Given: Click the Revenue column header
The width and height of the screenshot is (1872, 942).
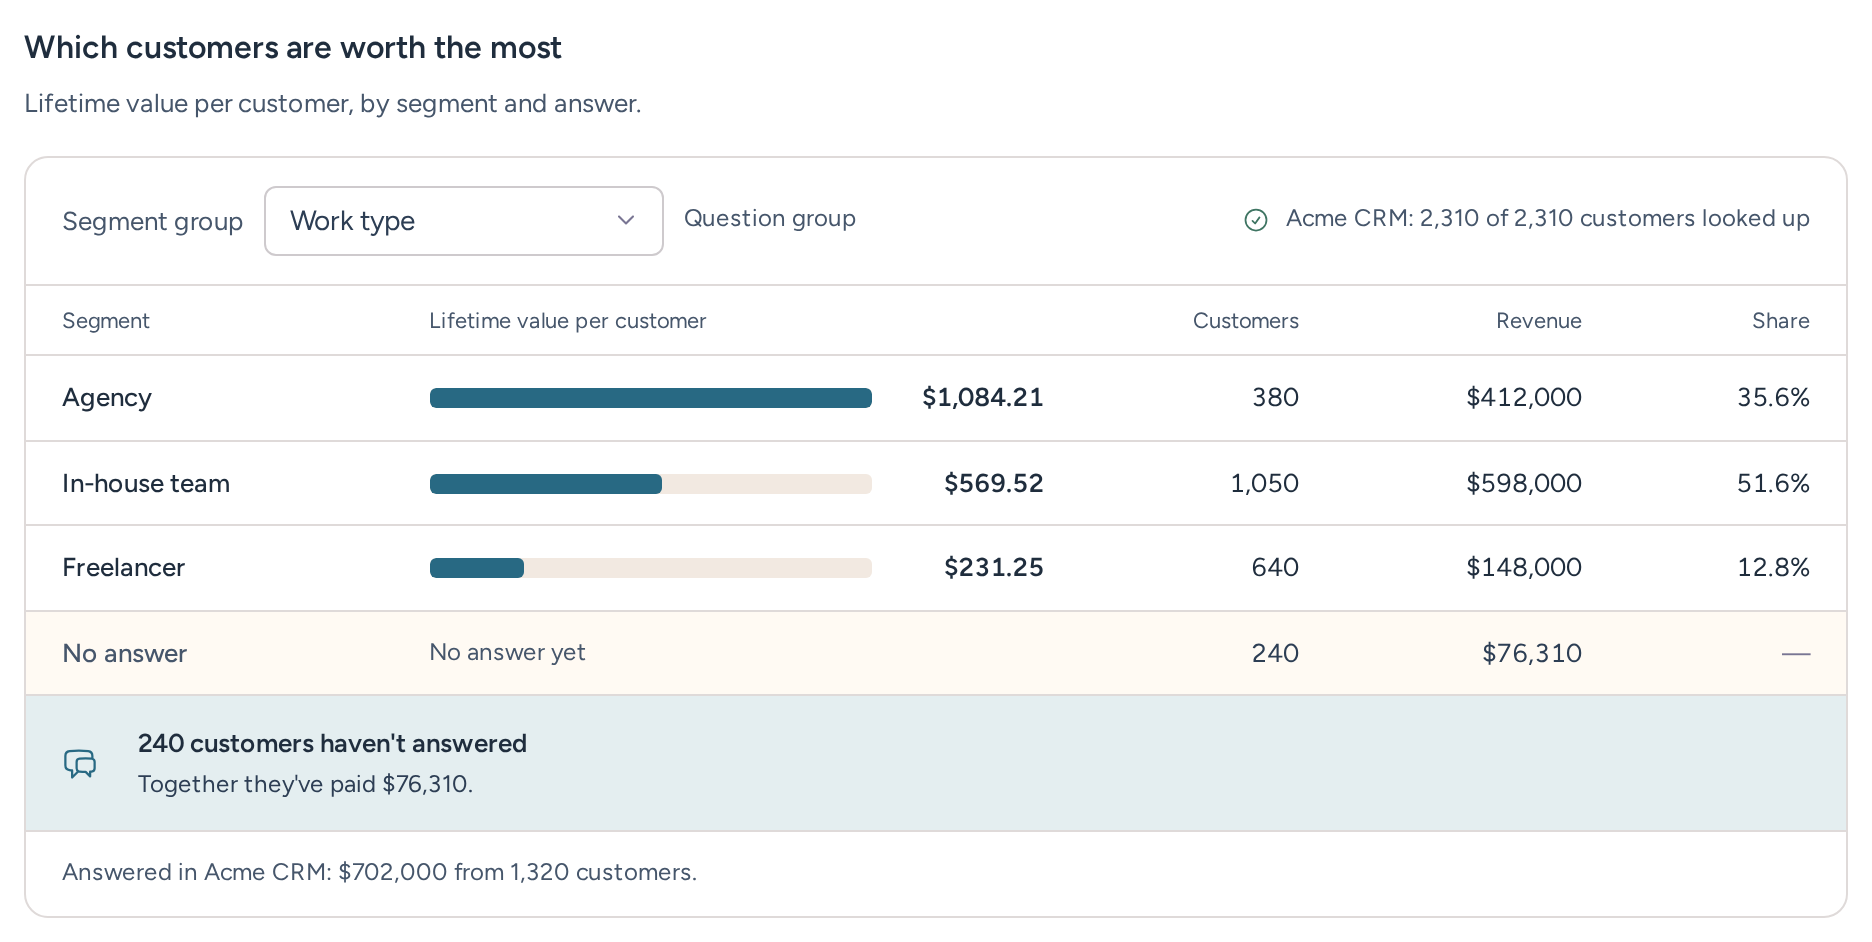Looking at the screenshot, I should coord(1539,321).
